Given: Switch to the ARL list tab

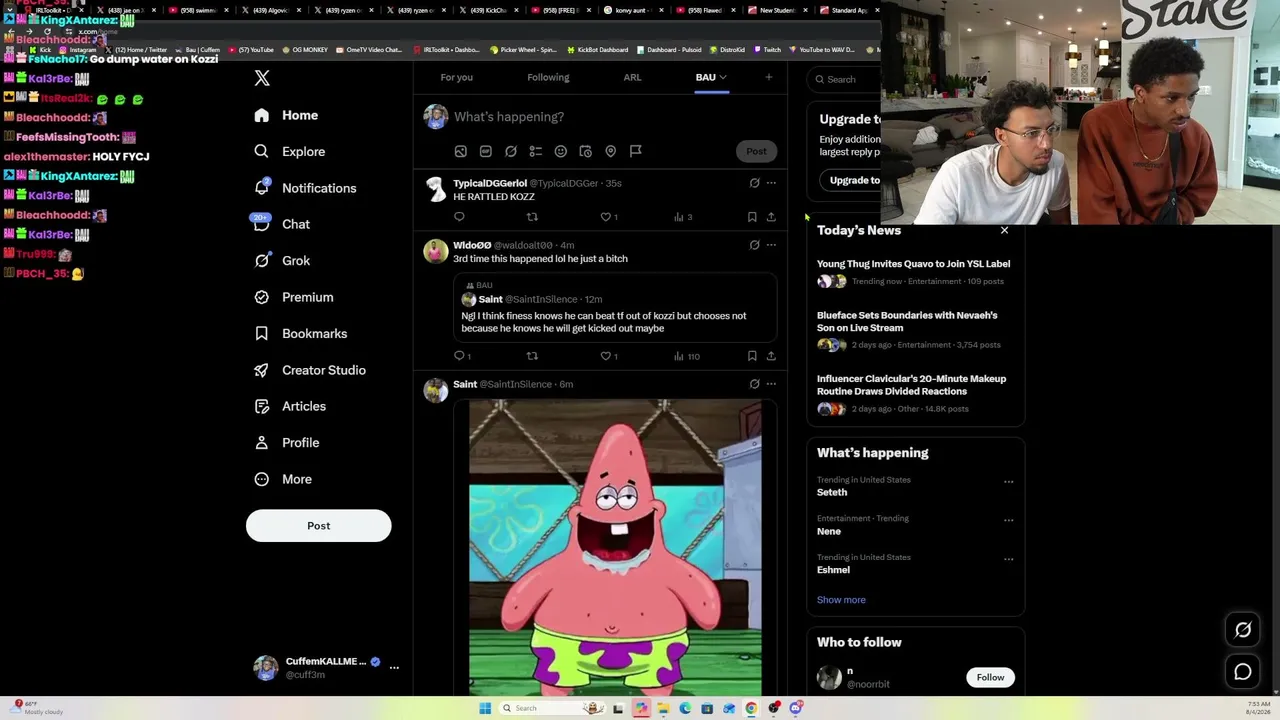Looking at the screenshot, I should point(632,77).
